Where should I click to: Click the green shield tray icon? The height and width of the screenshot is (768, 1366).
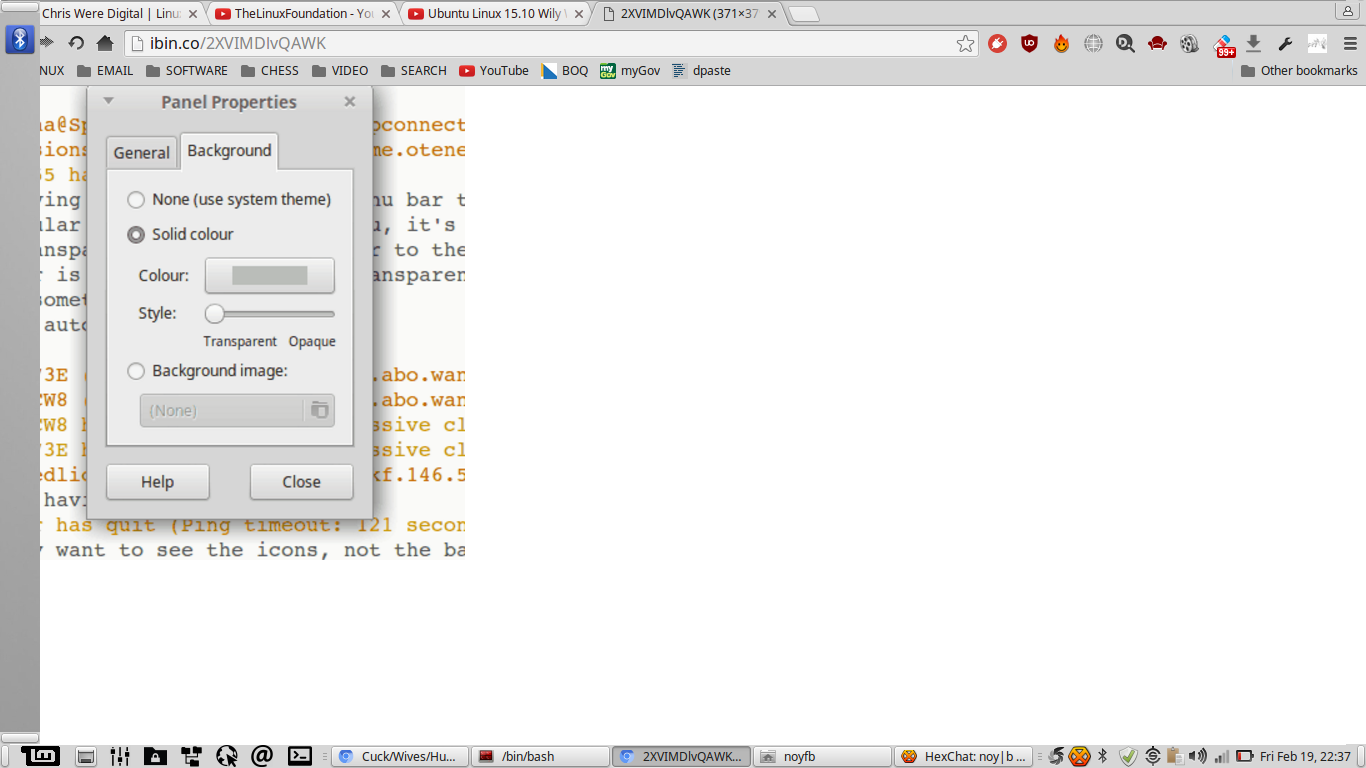(1128, 757)
